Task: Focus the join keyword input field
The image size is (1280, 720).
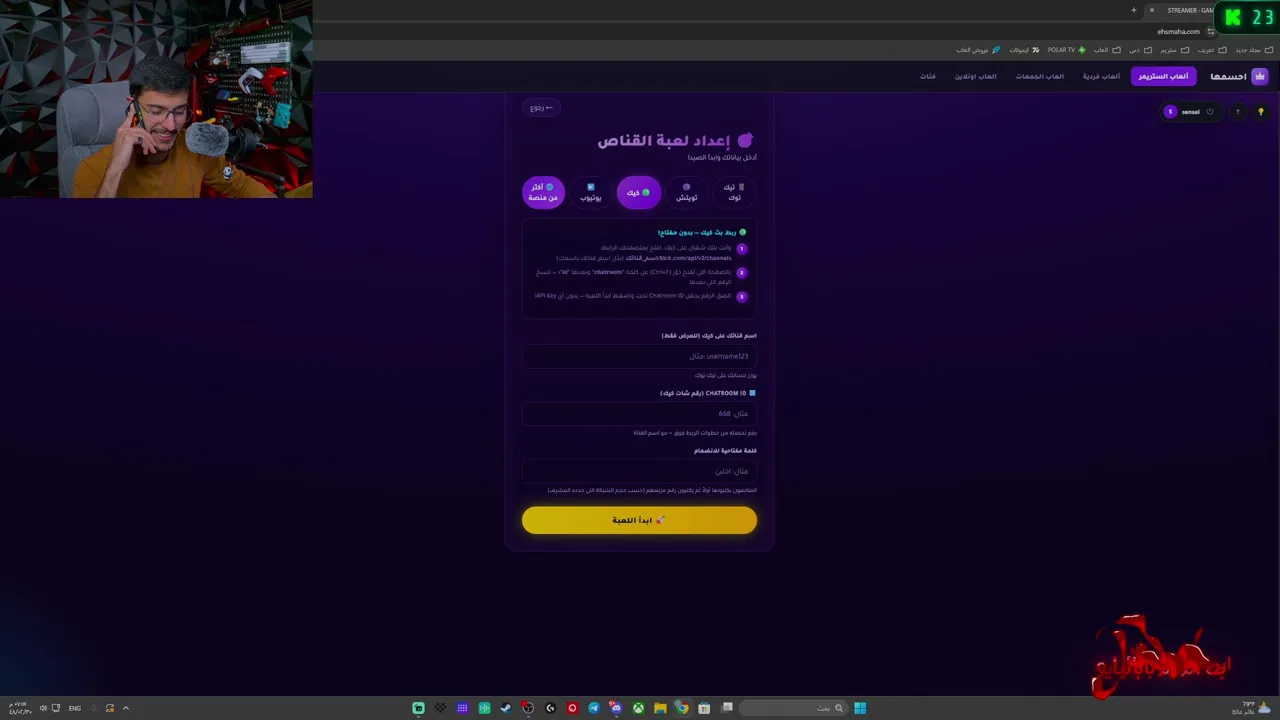Action: [639, 471]
